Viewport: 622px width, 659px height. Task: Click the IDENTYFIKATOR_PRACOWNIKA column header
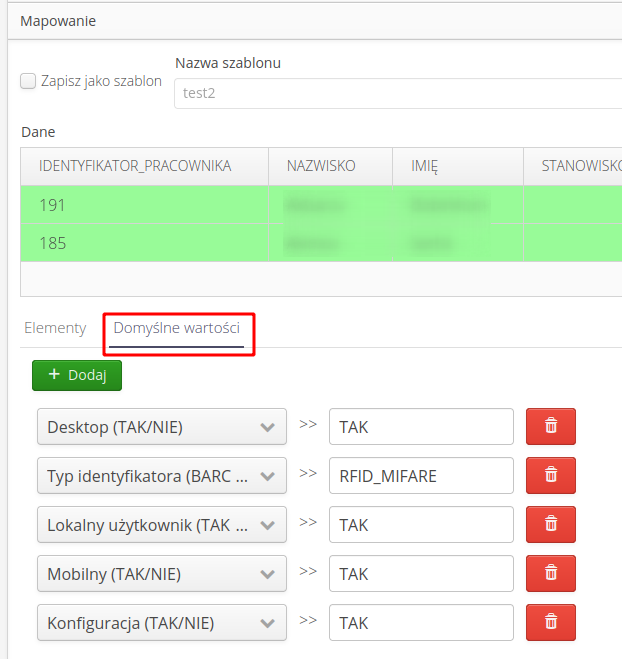coord(135,166)
